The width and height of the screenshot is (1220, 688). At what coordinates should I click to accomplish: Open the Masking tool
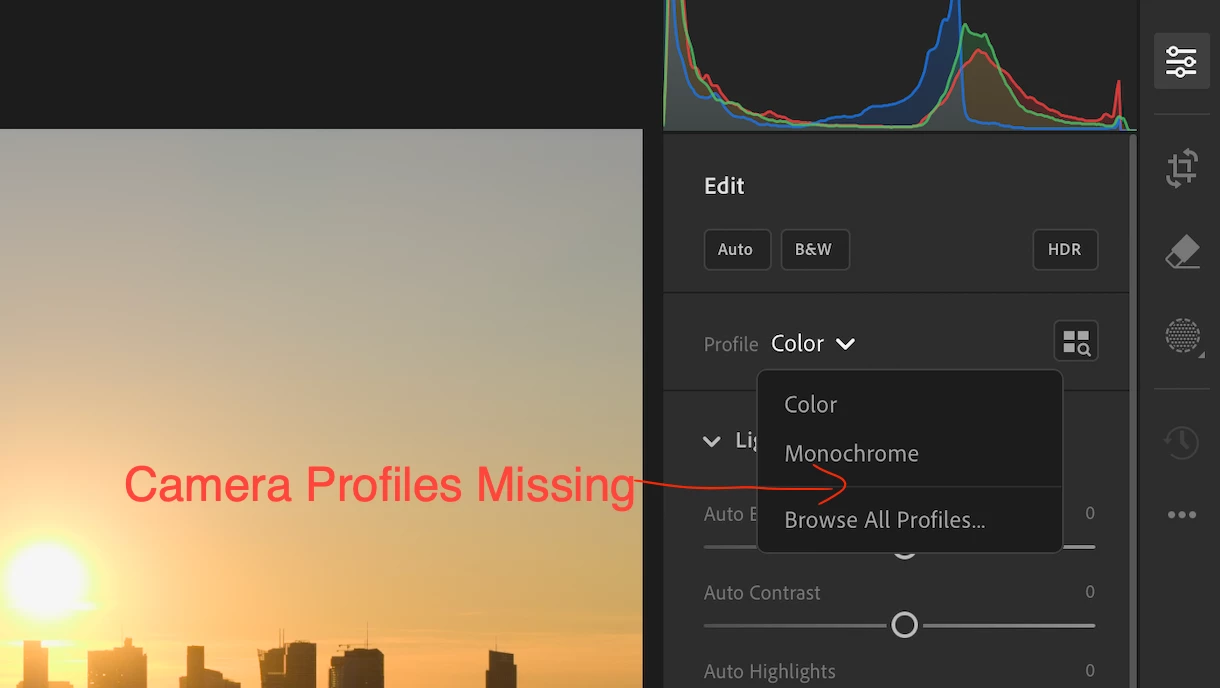pos(1183,336)
